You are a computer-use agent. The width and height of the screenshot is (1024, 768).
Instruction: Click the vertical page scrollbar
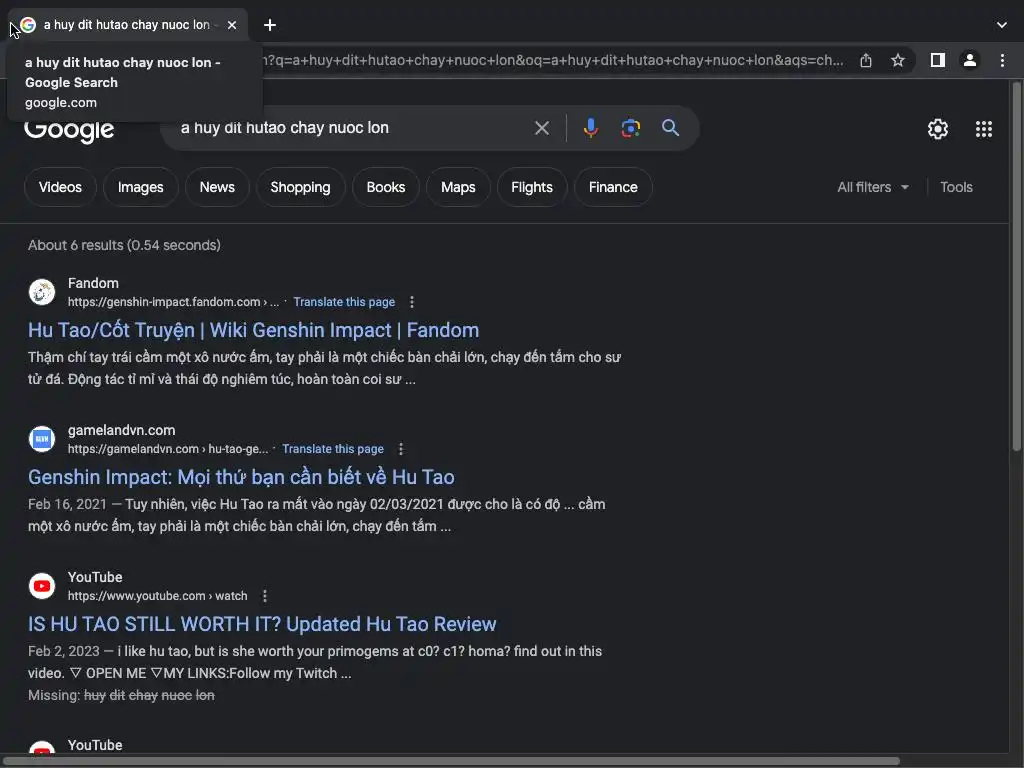tap(1016, 266)
